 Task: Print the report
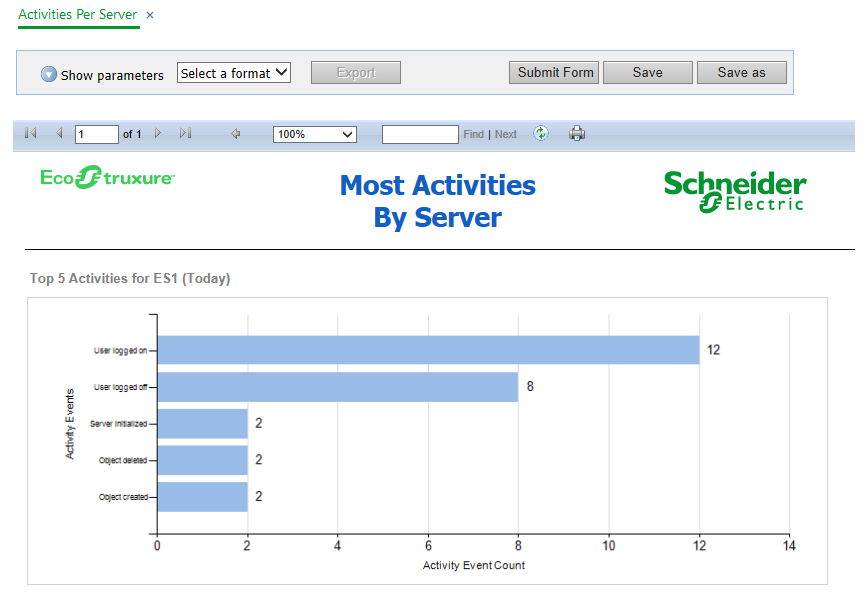[577, 133]
